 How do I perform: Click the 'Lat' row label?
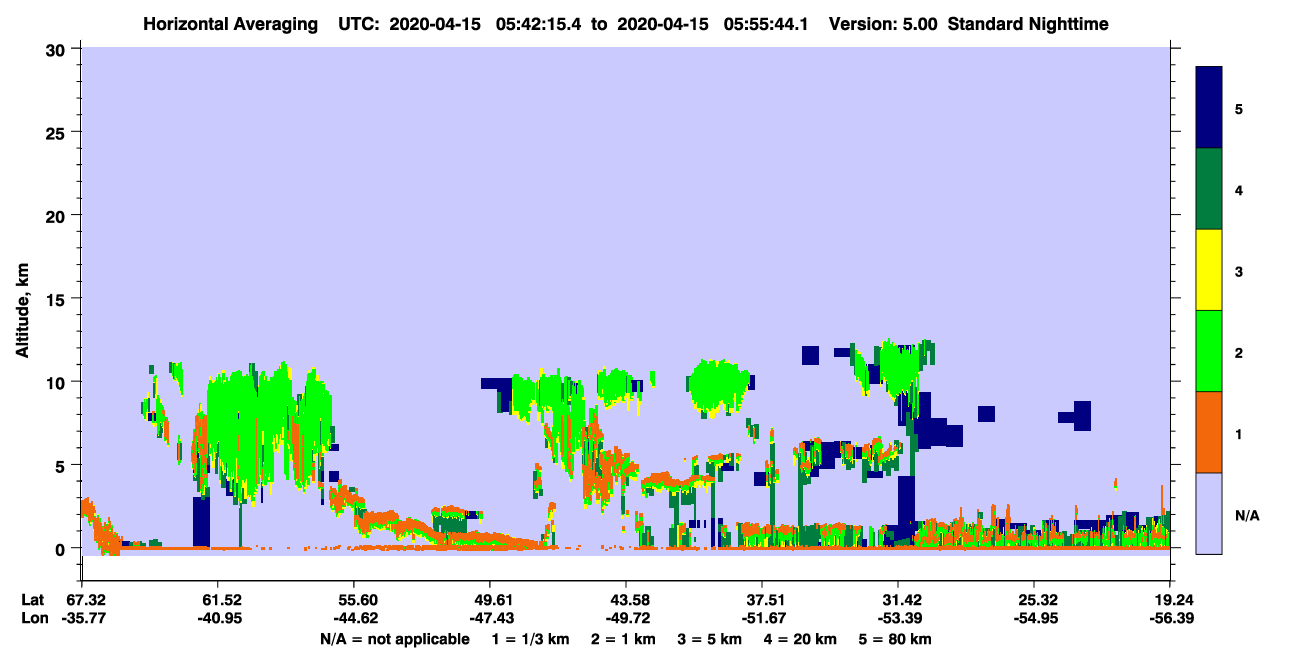pos(33,600)
